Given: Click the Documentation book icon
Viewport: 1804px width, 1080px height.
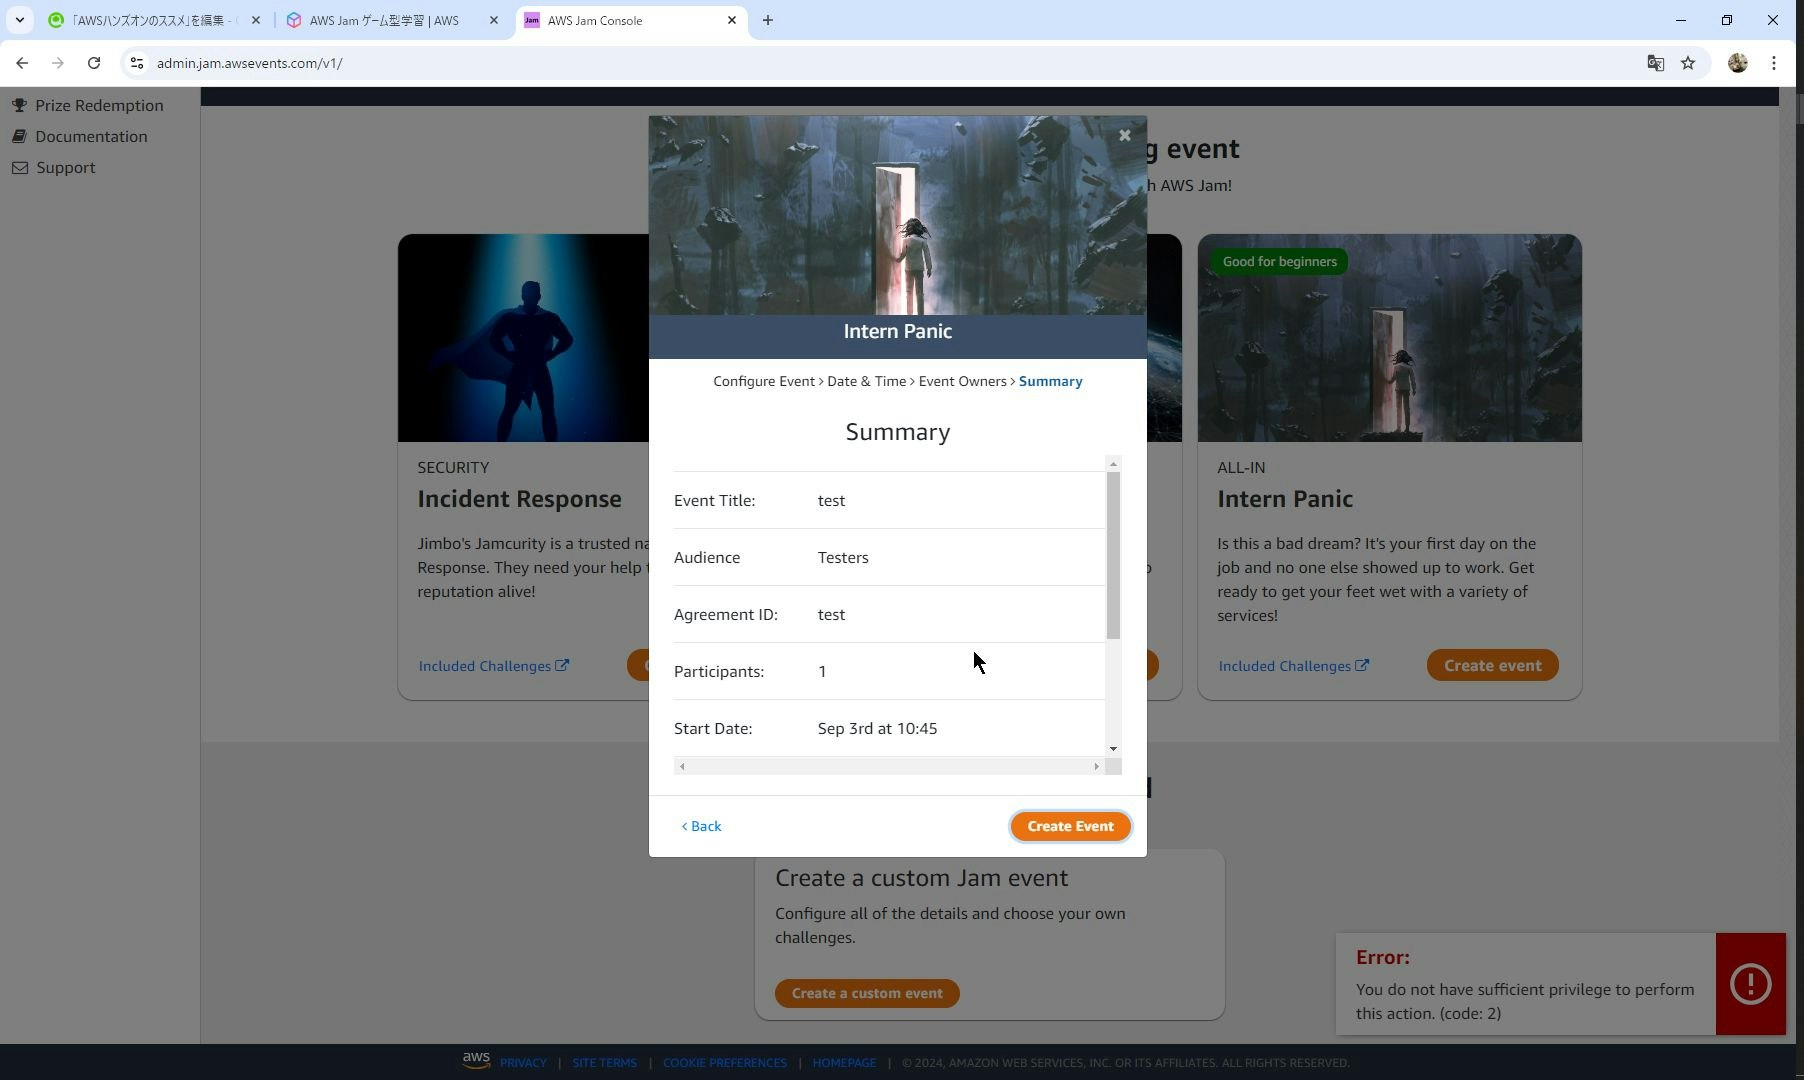Looking at the screenshot, I should tap(19, 136).
